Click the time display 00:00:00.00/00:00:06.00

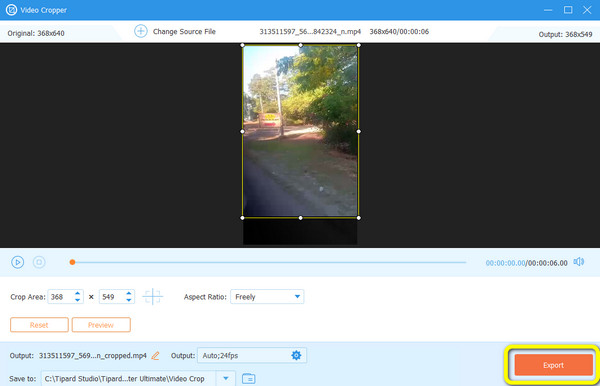click(x=527, y=263)
